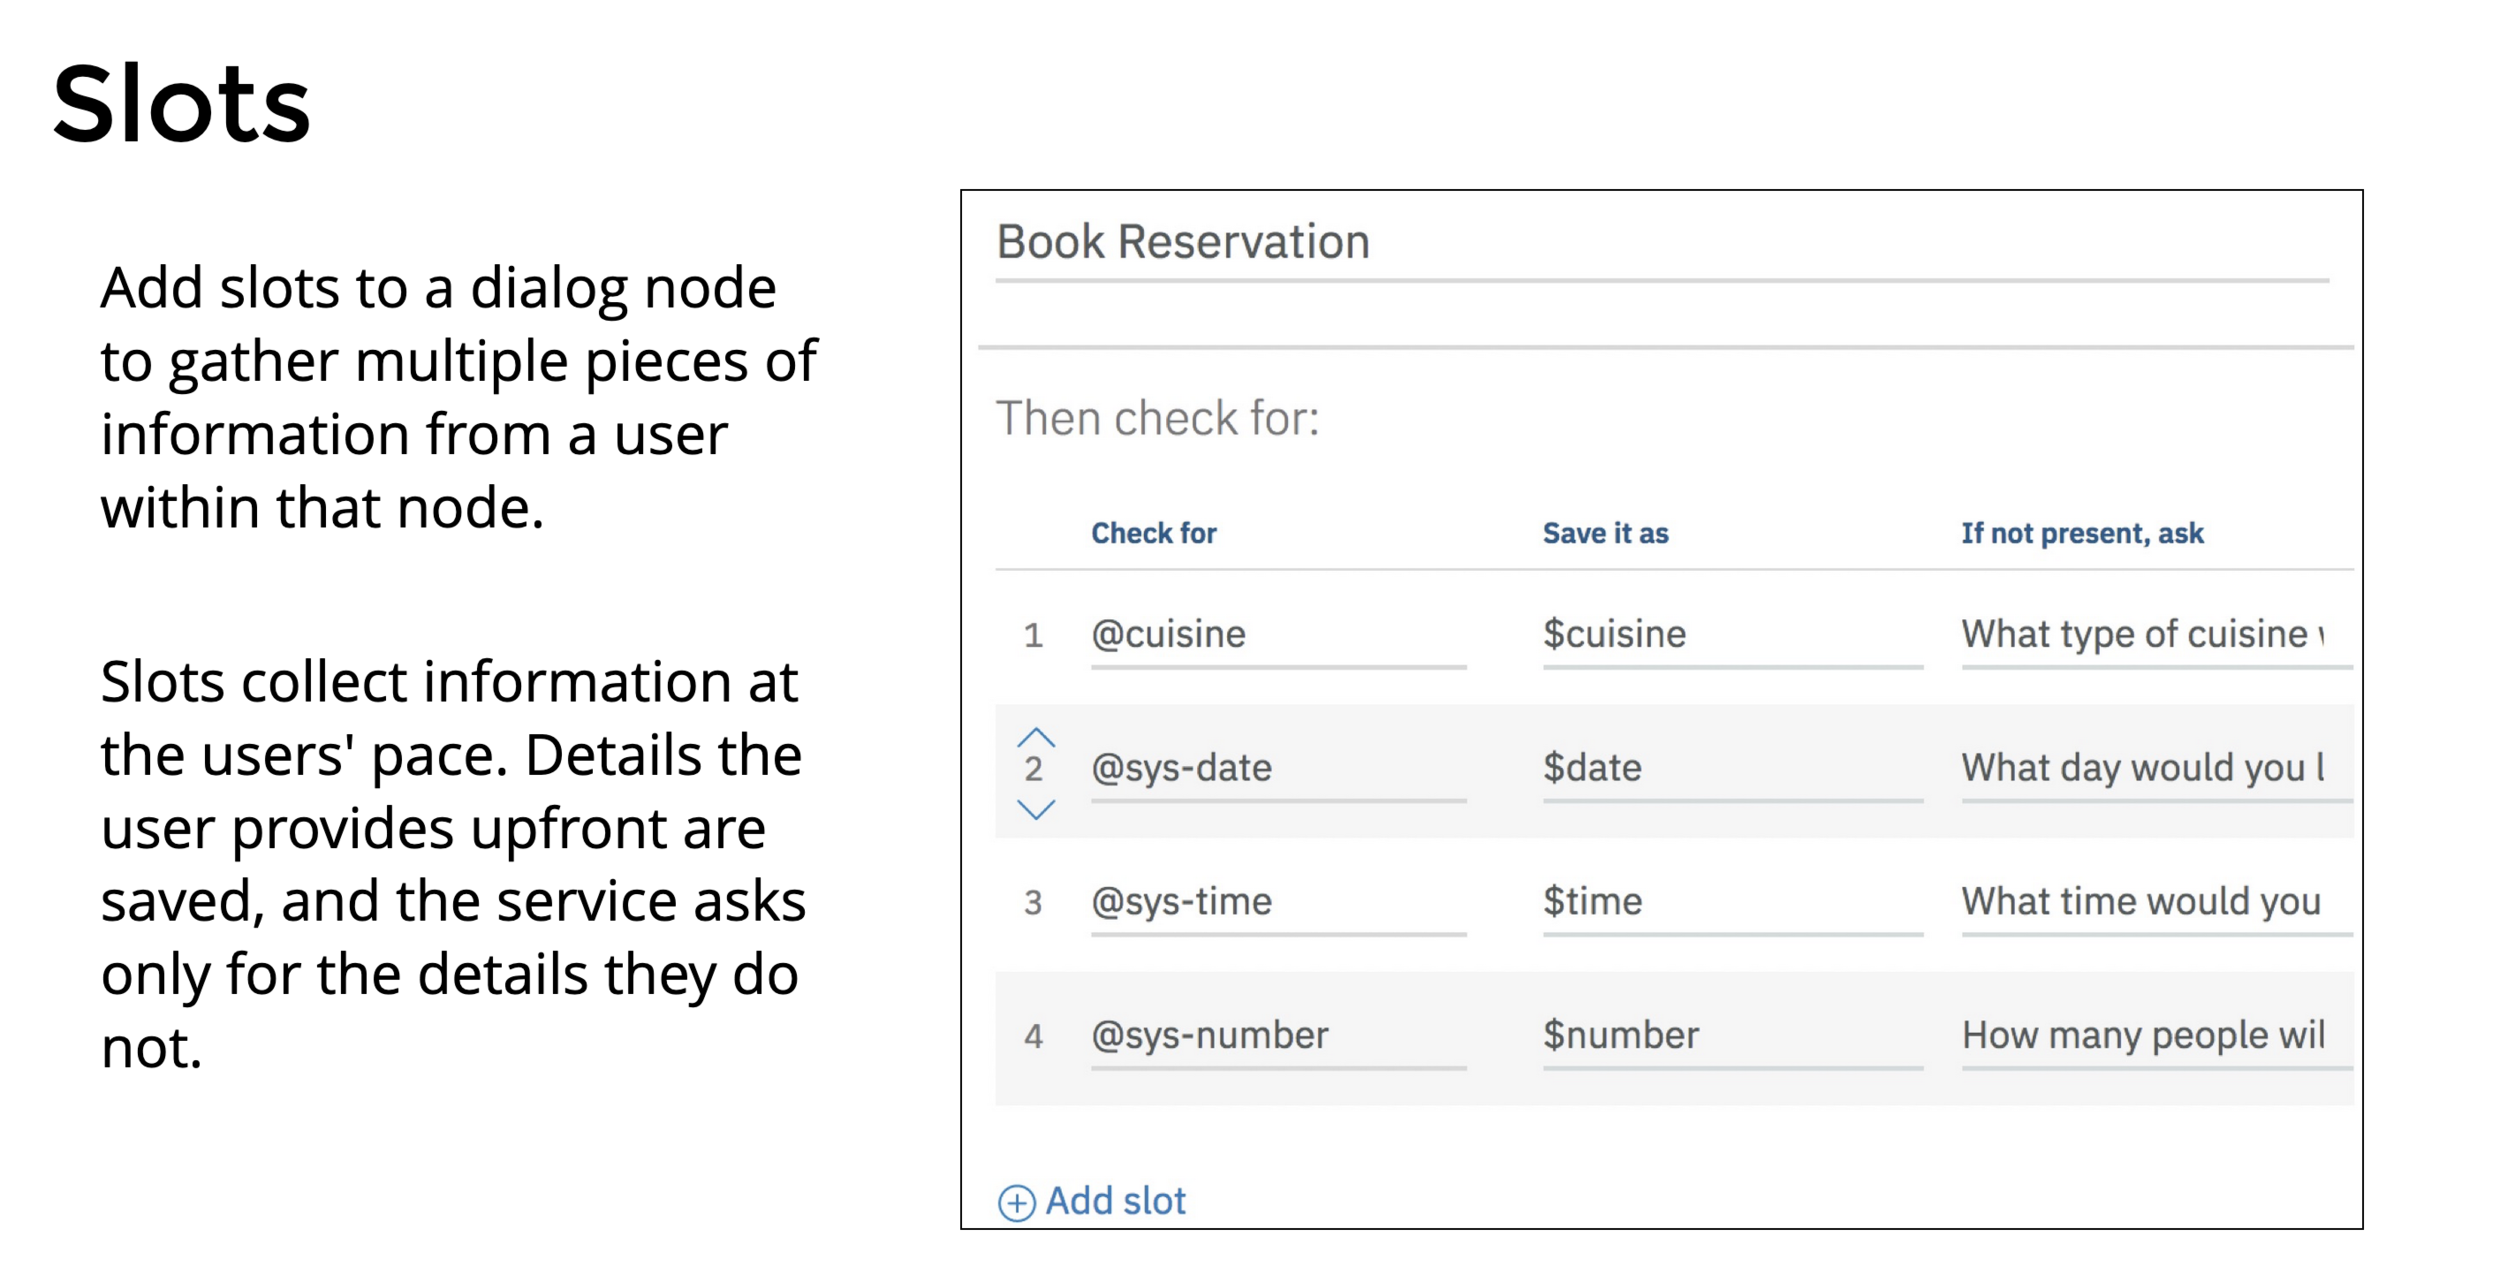This screenshot has width=2500, height=1267.
Task: Move slot 2 down with chevron
Action: point(1036,809)
